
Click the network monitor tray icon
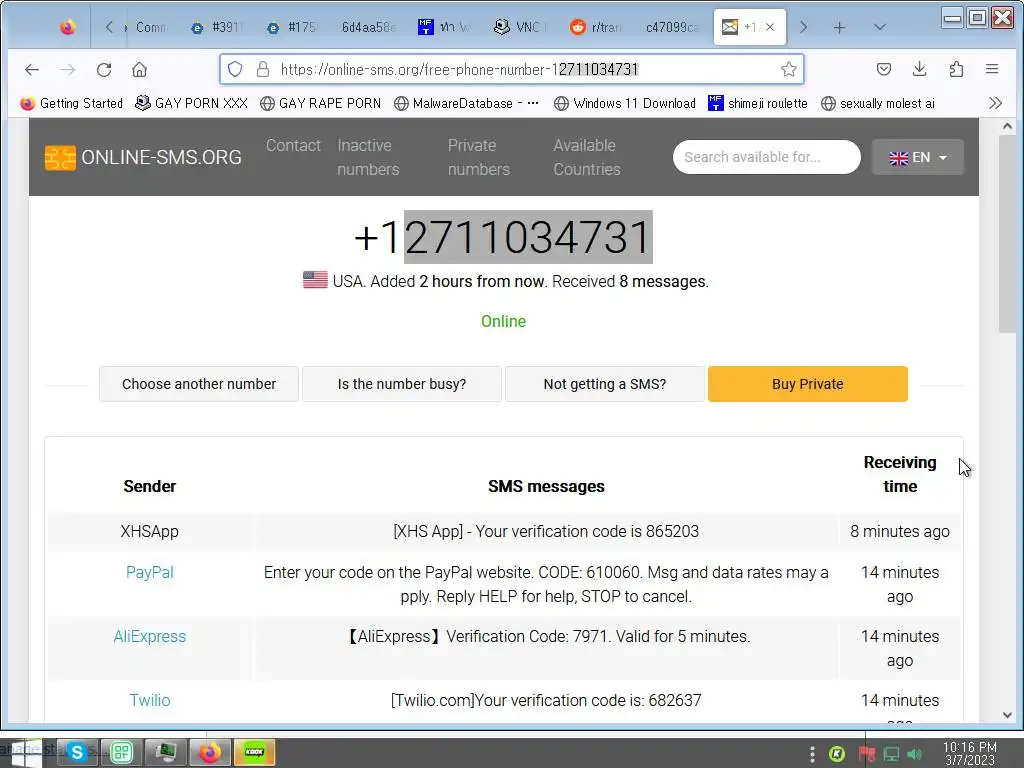click(891, 755)
